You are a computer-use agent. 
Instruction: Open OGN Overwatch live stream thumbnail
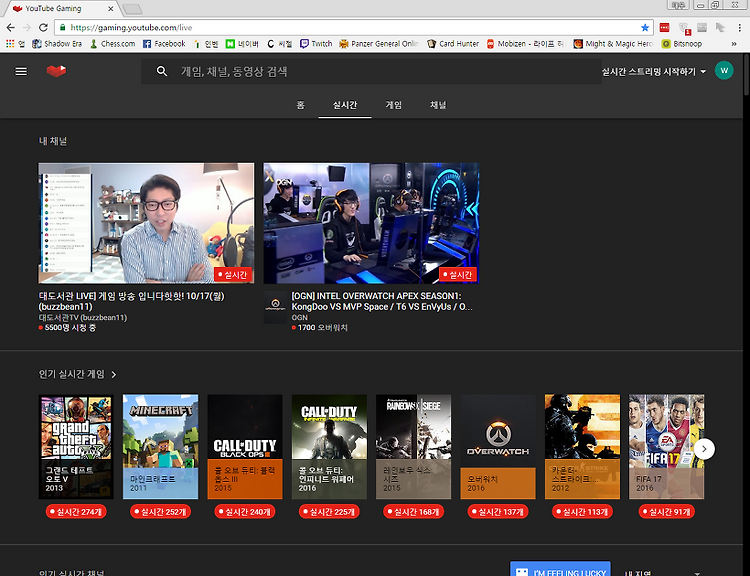pos(371,223)
